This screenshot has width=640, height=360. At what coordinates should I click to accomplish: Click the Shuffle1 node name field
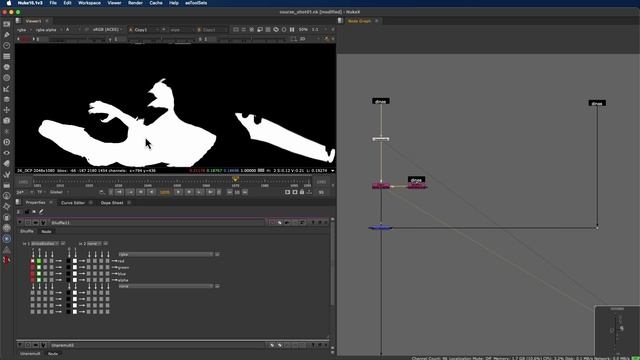tap(157, 223)
